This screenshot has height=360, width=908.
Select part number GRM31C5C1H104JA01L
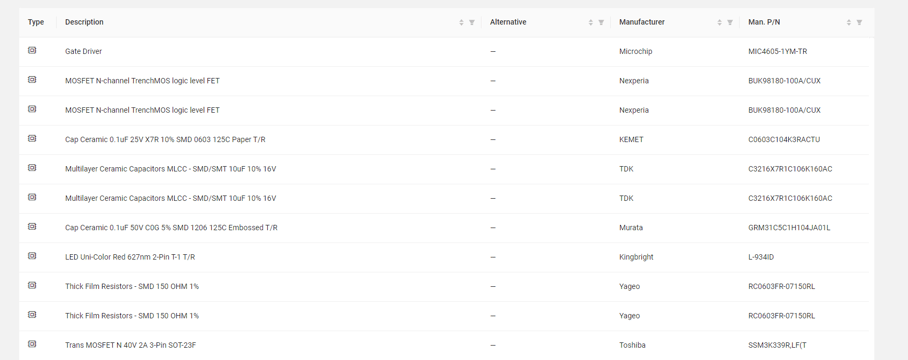tap(789, 227)
